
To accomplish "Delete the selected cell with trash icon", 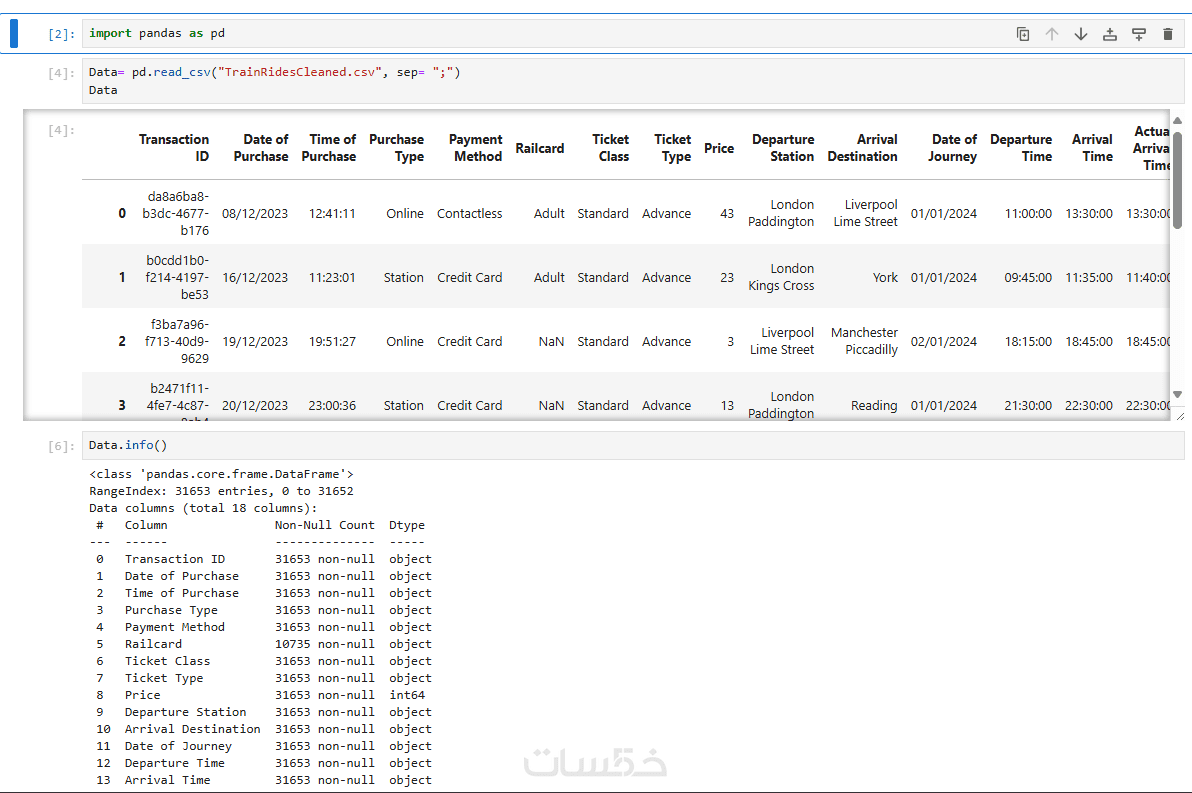I will (x=1168, y=34).
